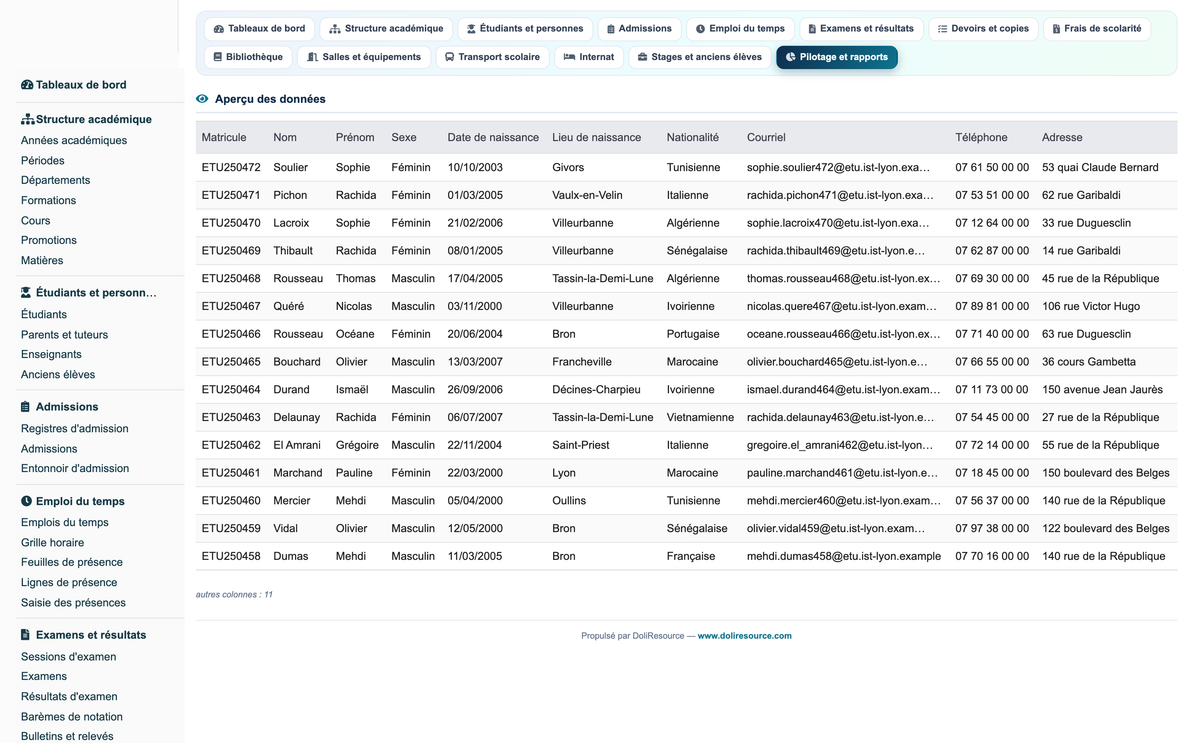1200x743 pixels.
Task: Open Anciens élèves sidebar link
Action: (x=58, y=375)
